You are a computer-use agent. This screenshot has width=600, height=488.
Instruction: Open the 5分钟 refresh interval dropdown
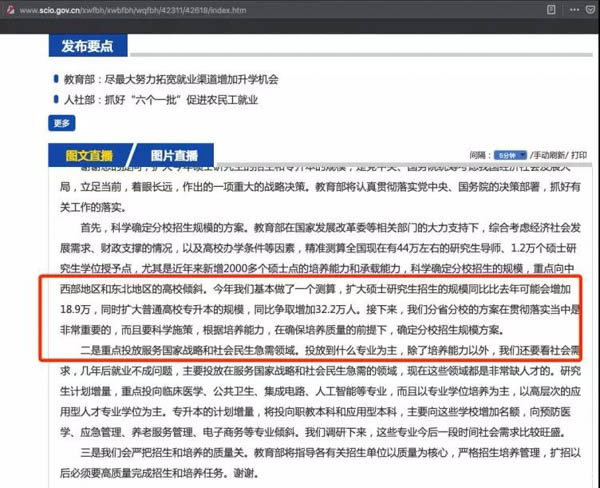pos(510,155)
